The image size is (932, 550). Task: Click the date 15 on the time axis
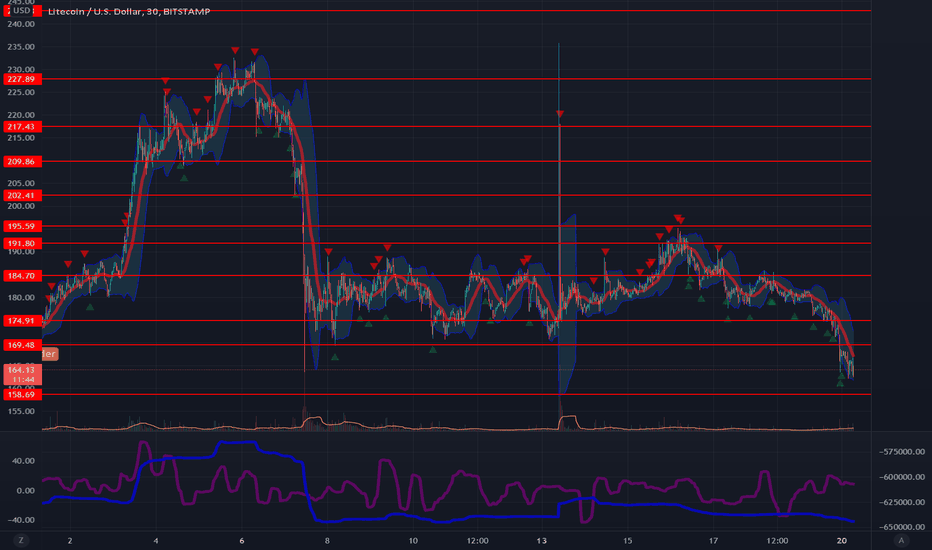(628, 540)
